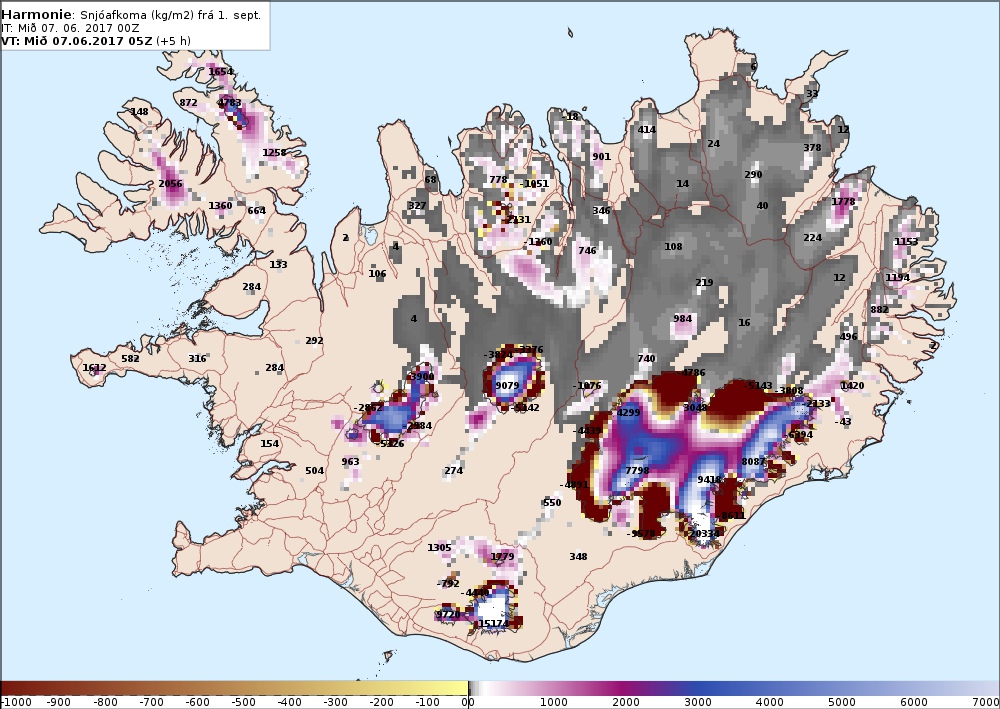This screenshot has height=709, width=1000.
Task: Click the value 1258 on the map
Action: [274, 152]
